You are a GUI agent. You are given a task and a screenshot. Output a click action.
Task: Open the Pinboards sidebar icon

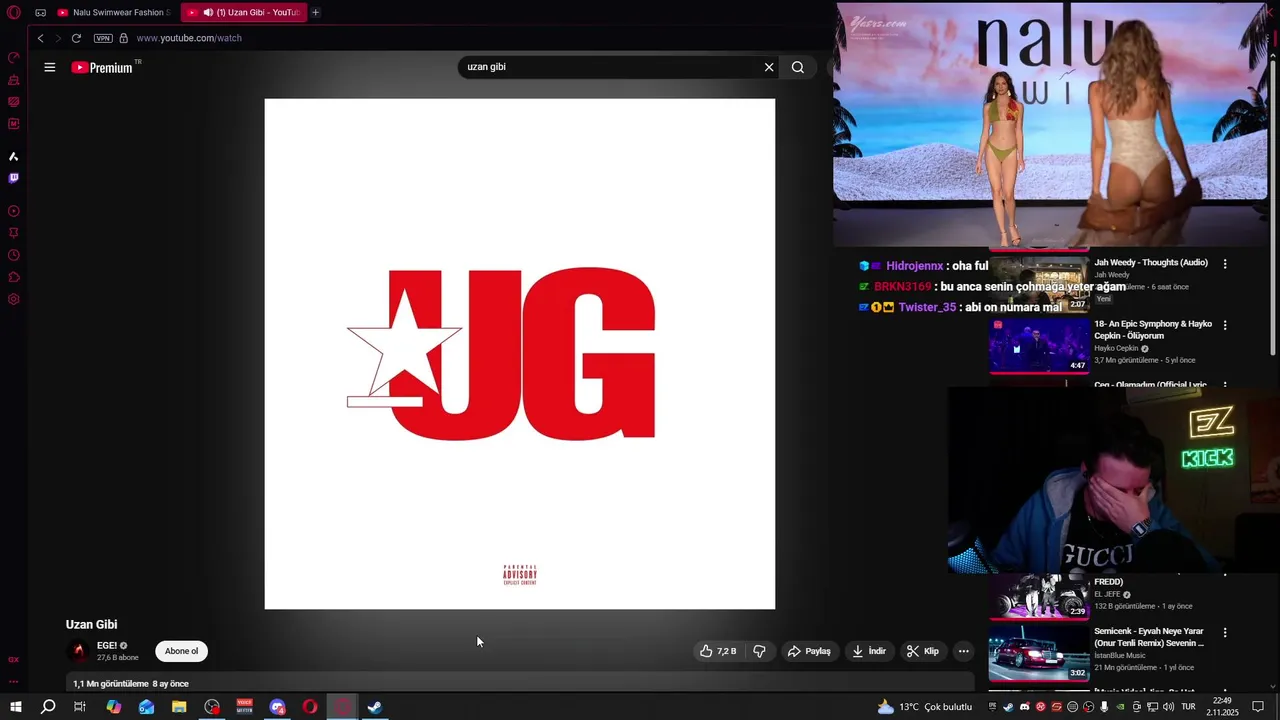[14, 233]
